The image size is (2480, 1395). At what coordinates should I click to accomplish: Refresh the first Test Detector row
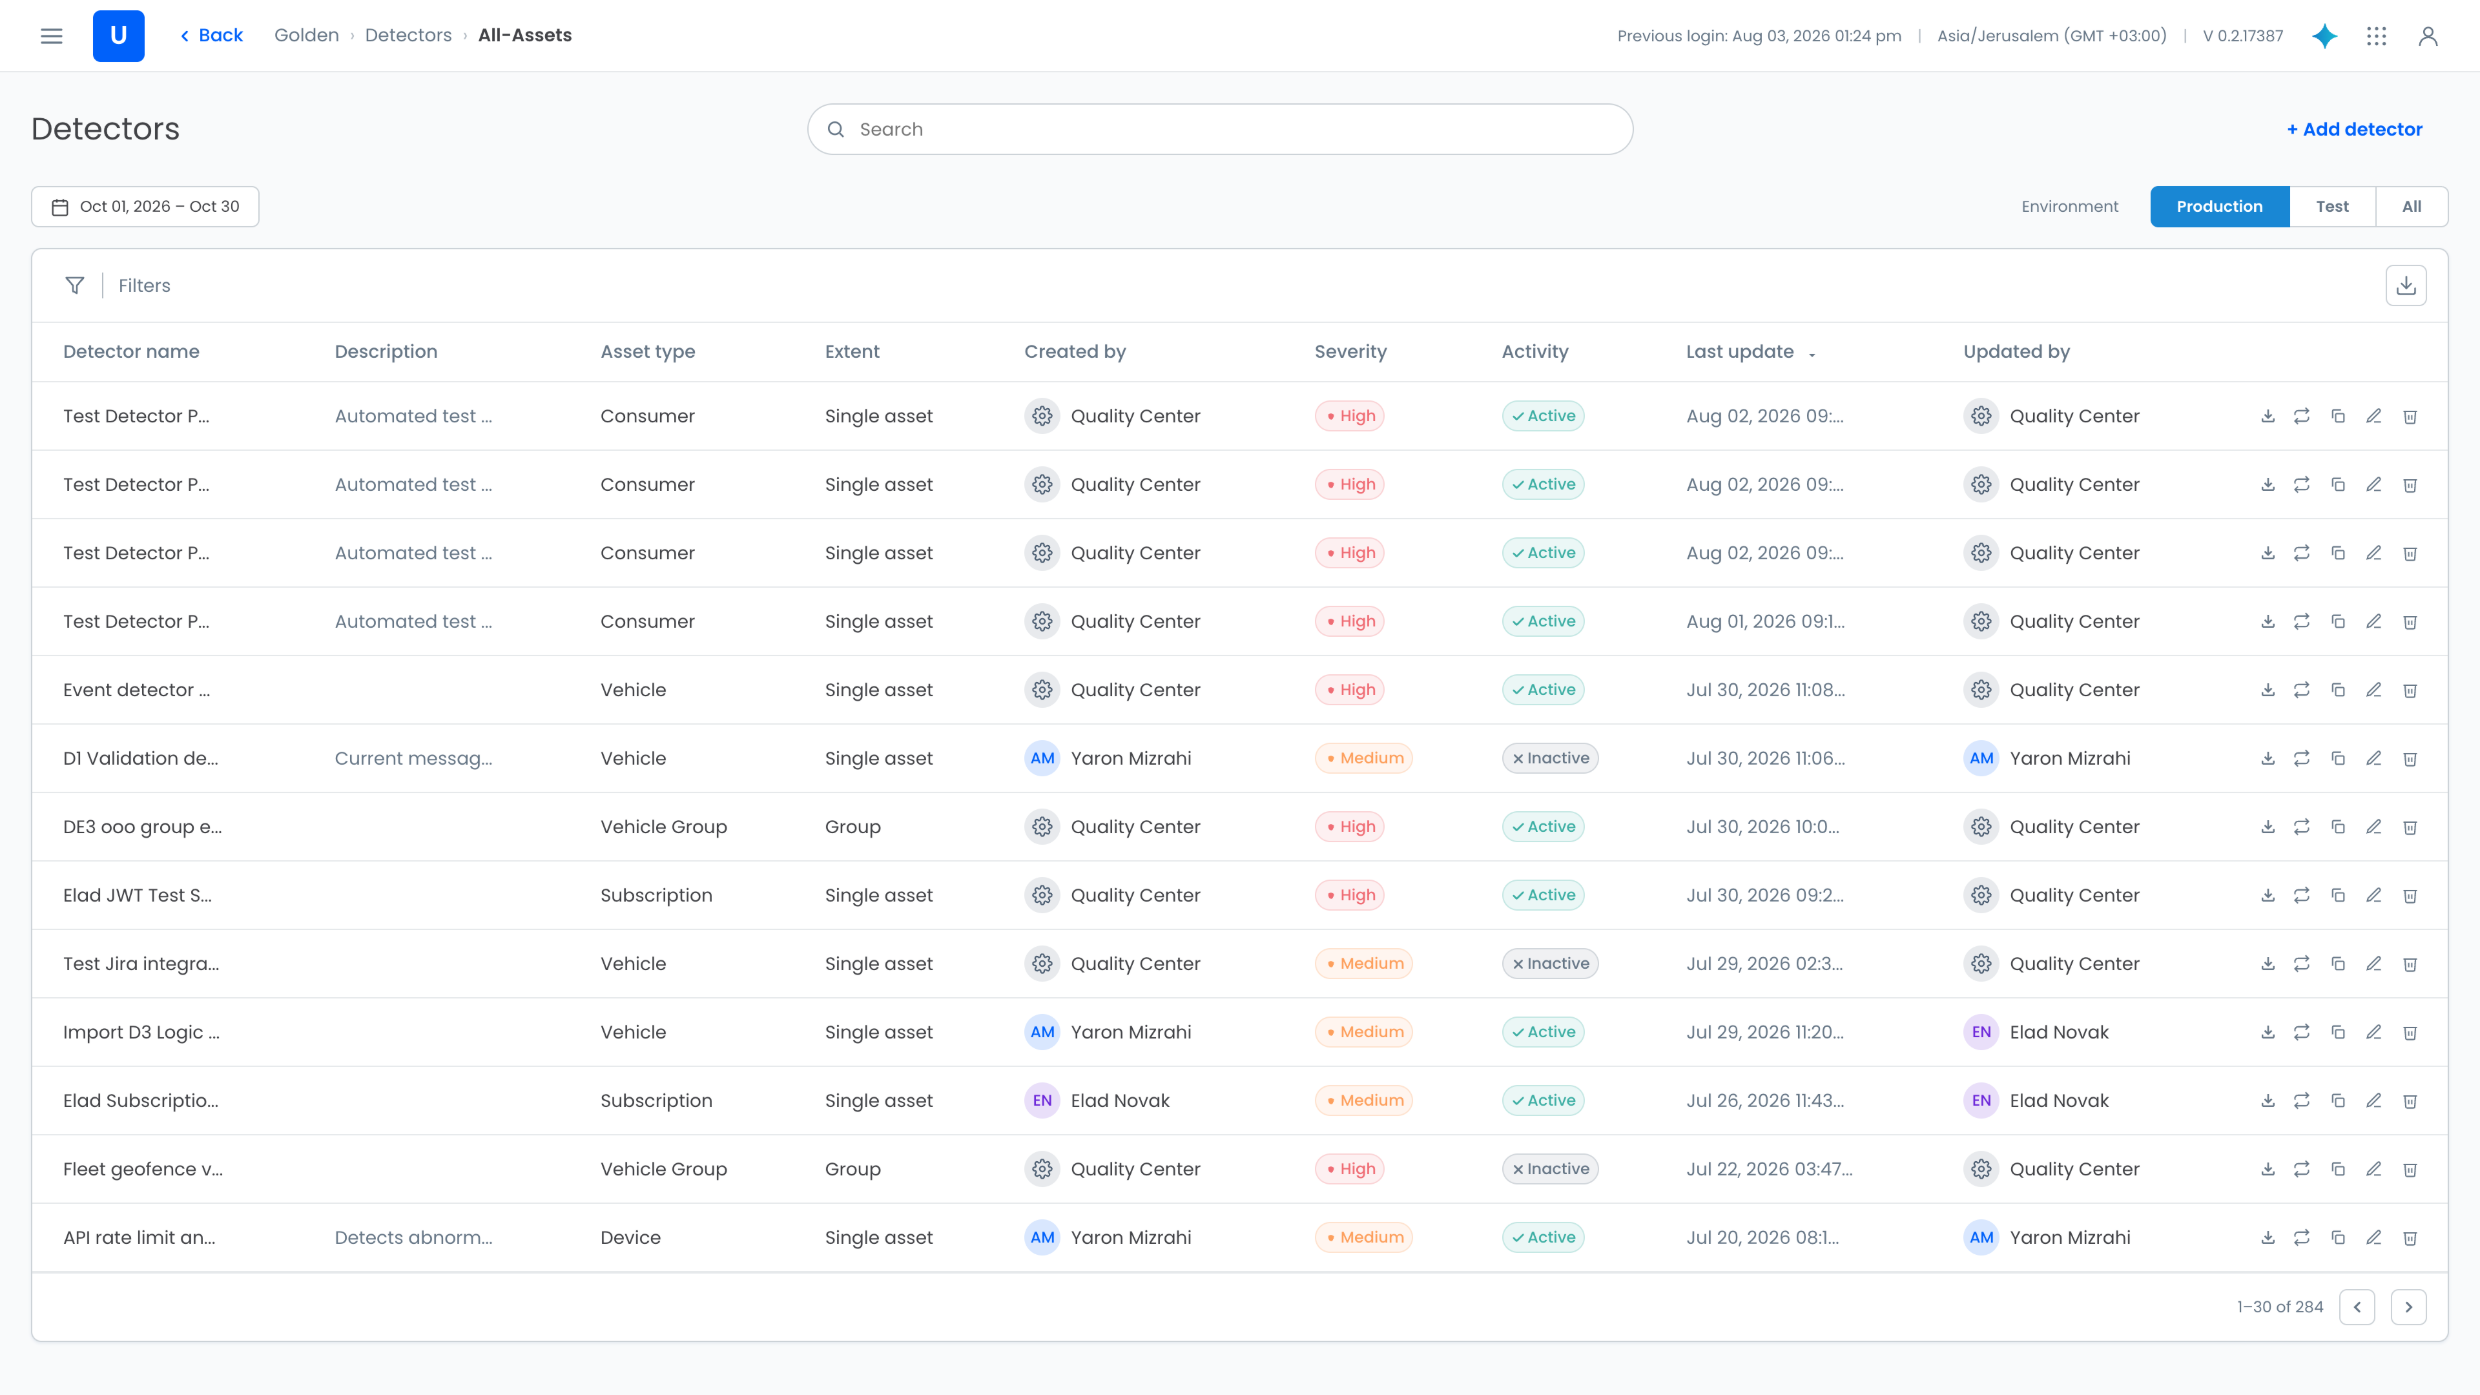pos(2302,416)
